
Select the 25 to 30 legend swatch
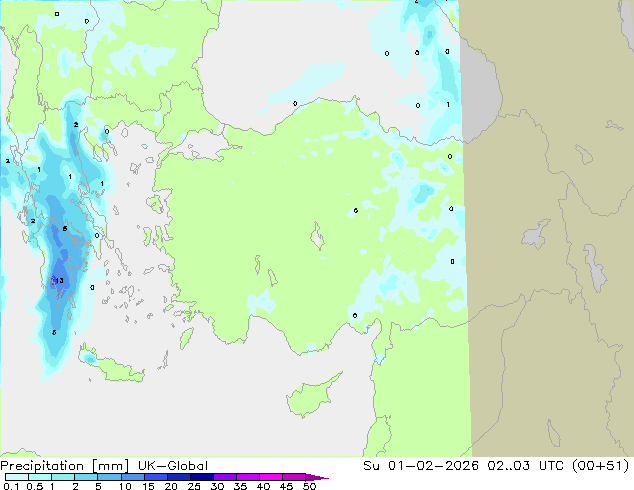[201, 477]
